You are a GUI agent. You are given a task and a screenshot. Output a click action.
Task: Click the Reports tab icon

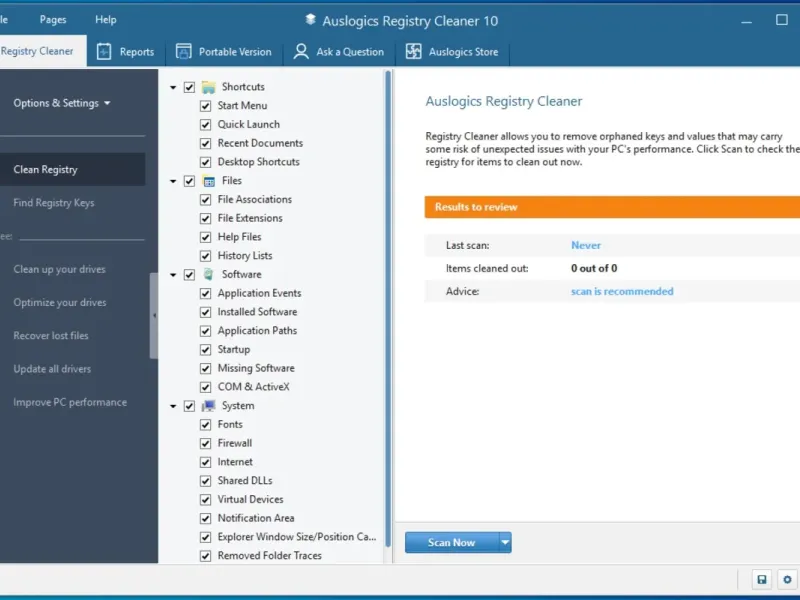[104, 52]
